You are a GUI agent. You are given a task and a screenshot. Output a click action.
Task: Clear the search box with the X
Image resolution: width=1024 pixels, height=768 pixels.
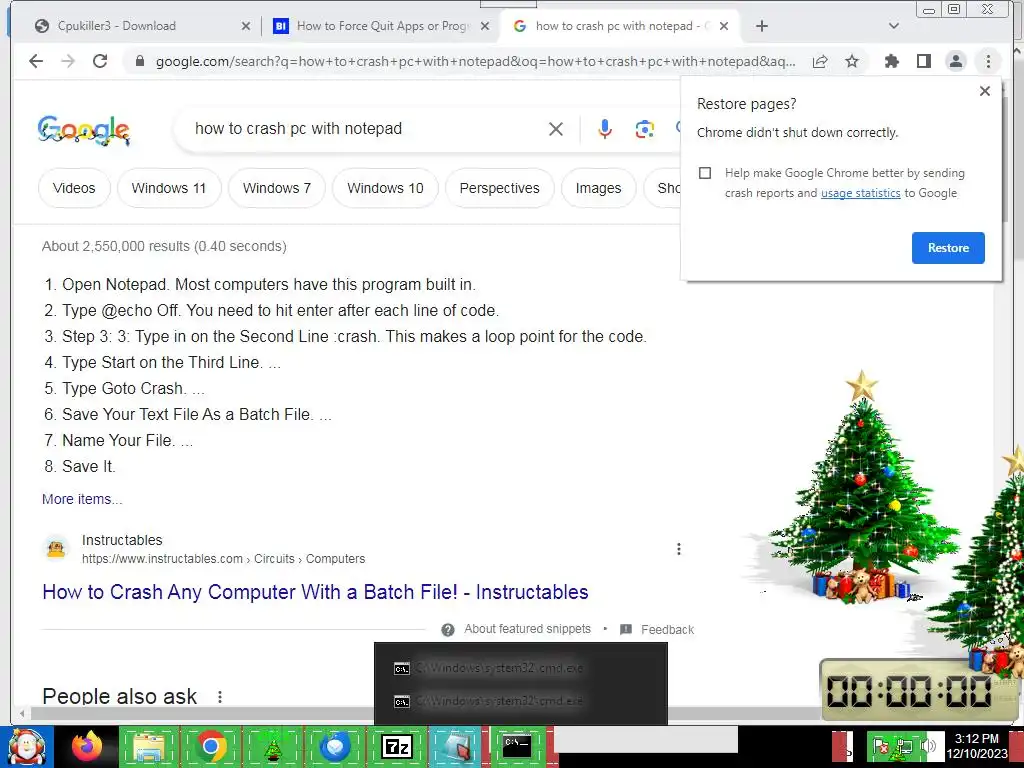pyautogui.click(x=556, y=129)
